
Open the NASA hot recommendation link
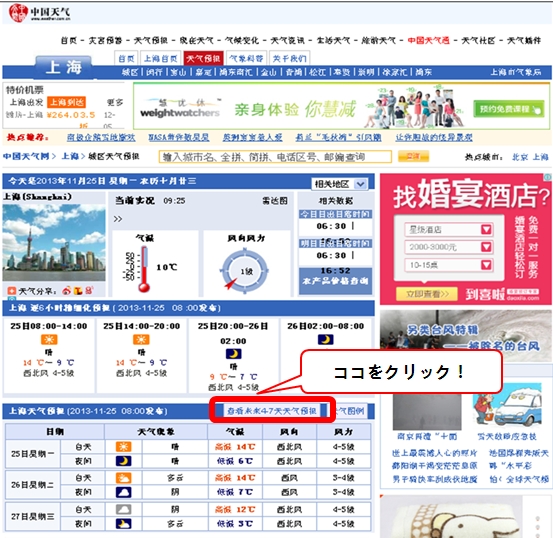coord(178,137)
